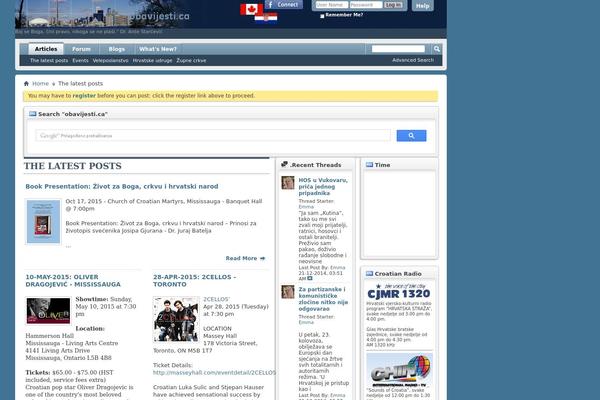Select the Articles tab
The width and height of the screenshot is (600, 400).
click(x=46, y=49)
